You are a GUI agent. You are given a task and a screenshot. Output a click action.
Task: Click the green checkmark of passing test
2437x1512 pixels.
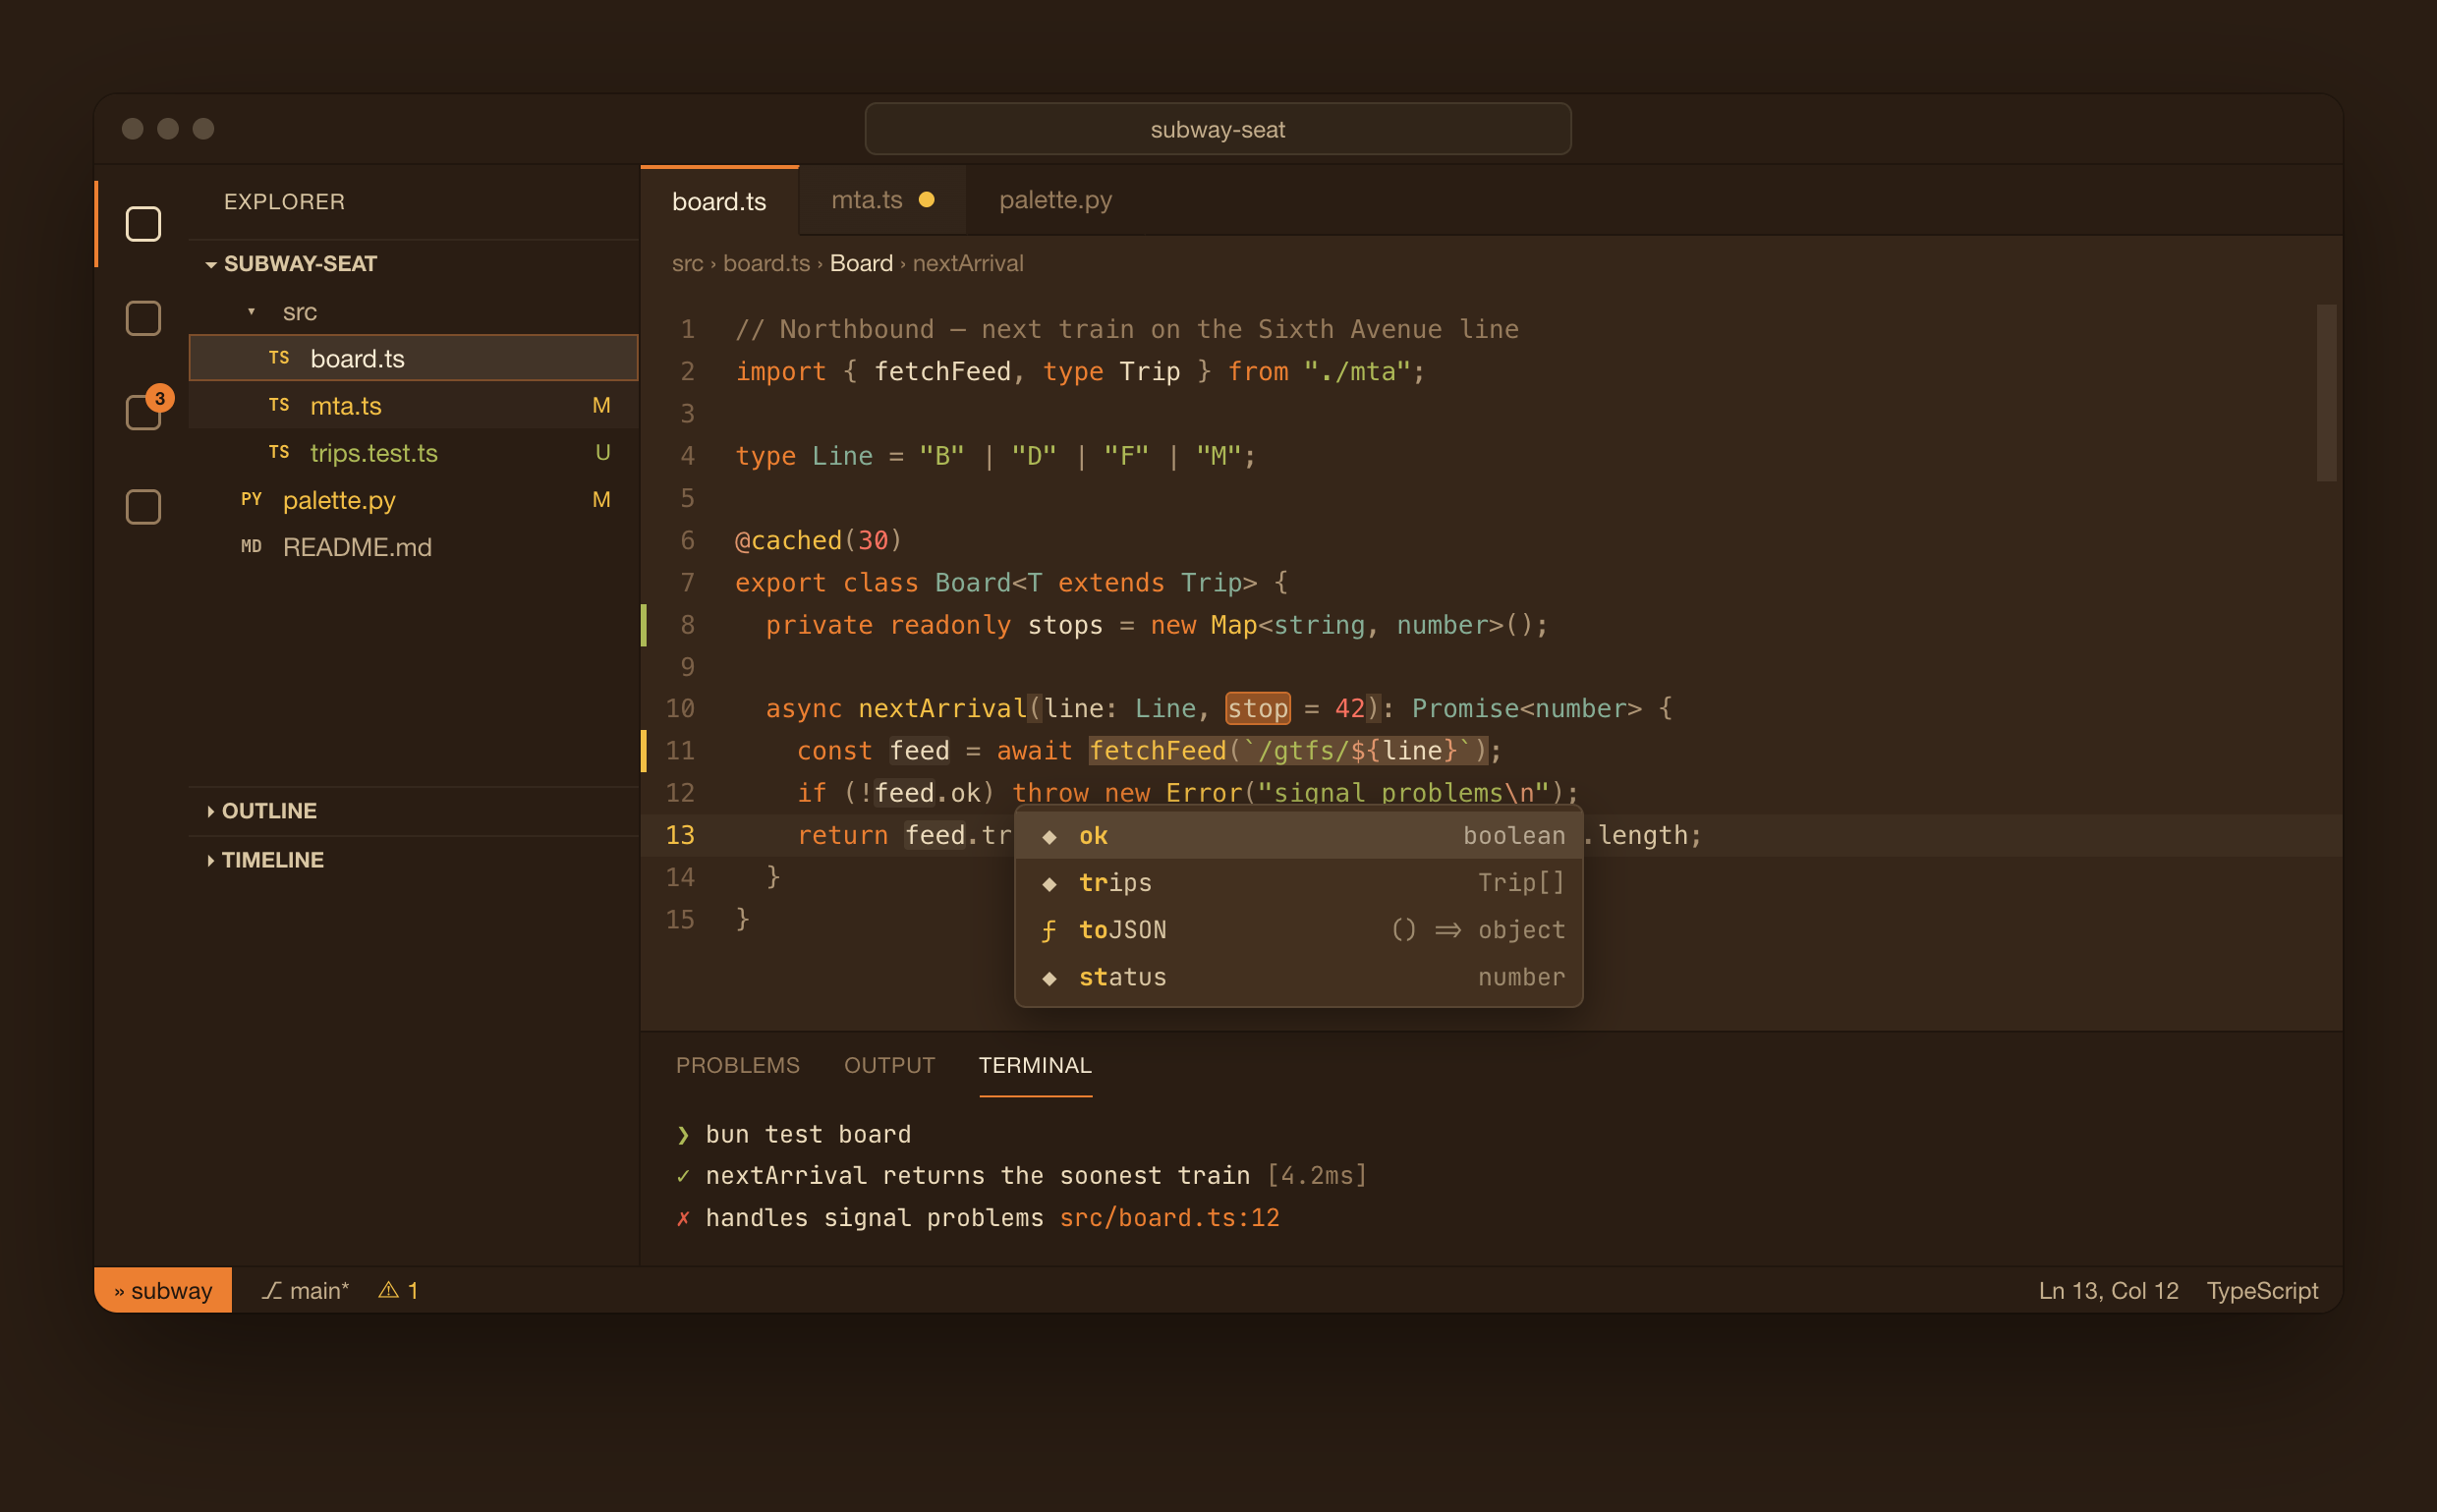tap(683, 1176)
